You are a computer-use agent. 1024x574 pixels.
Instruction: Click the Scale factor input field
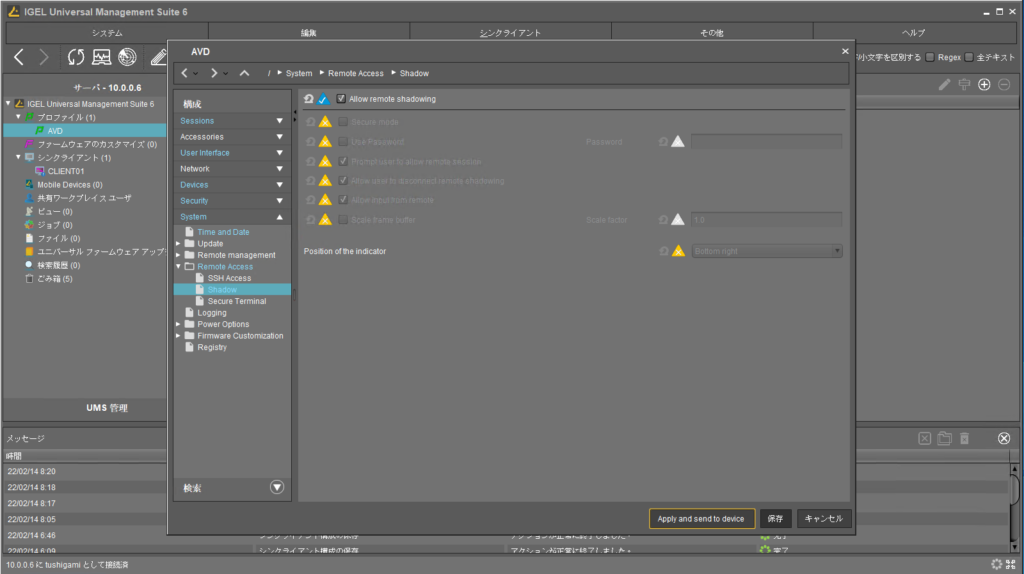(766, 220)
